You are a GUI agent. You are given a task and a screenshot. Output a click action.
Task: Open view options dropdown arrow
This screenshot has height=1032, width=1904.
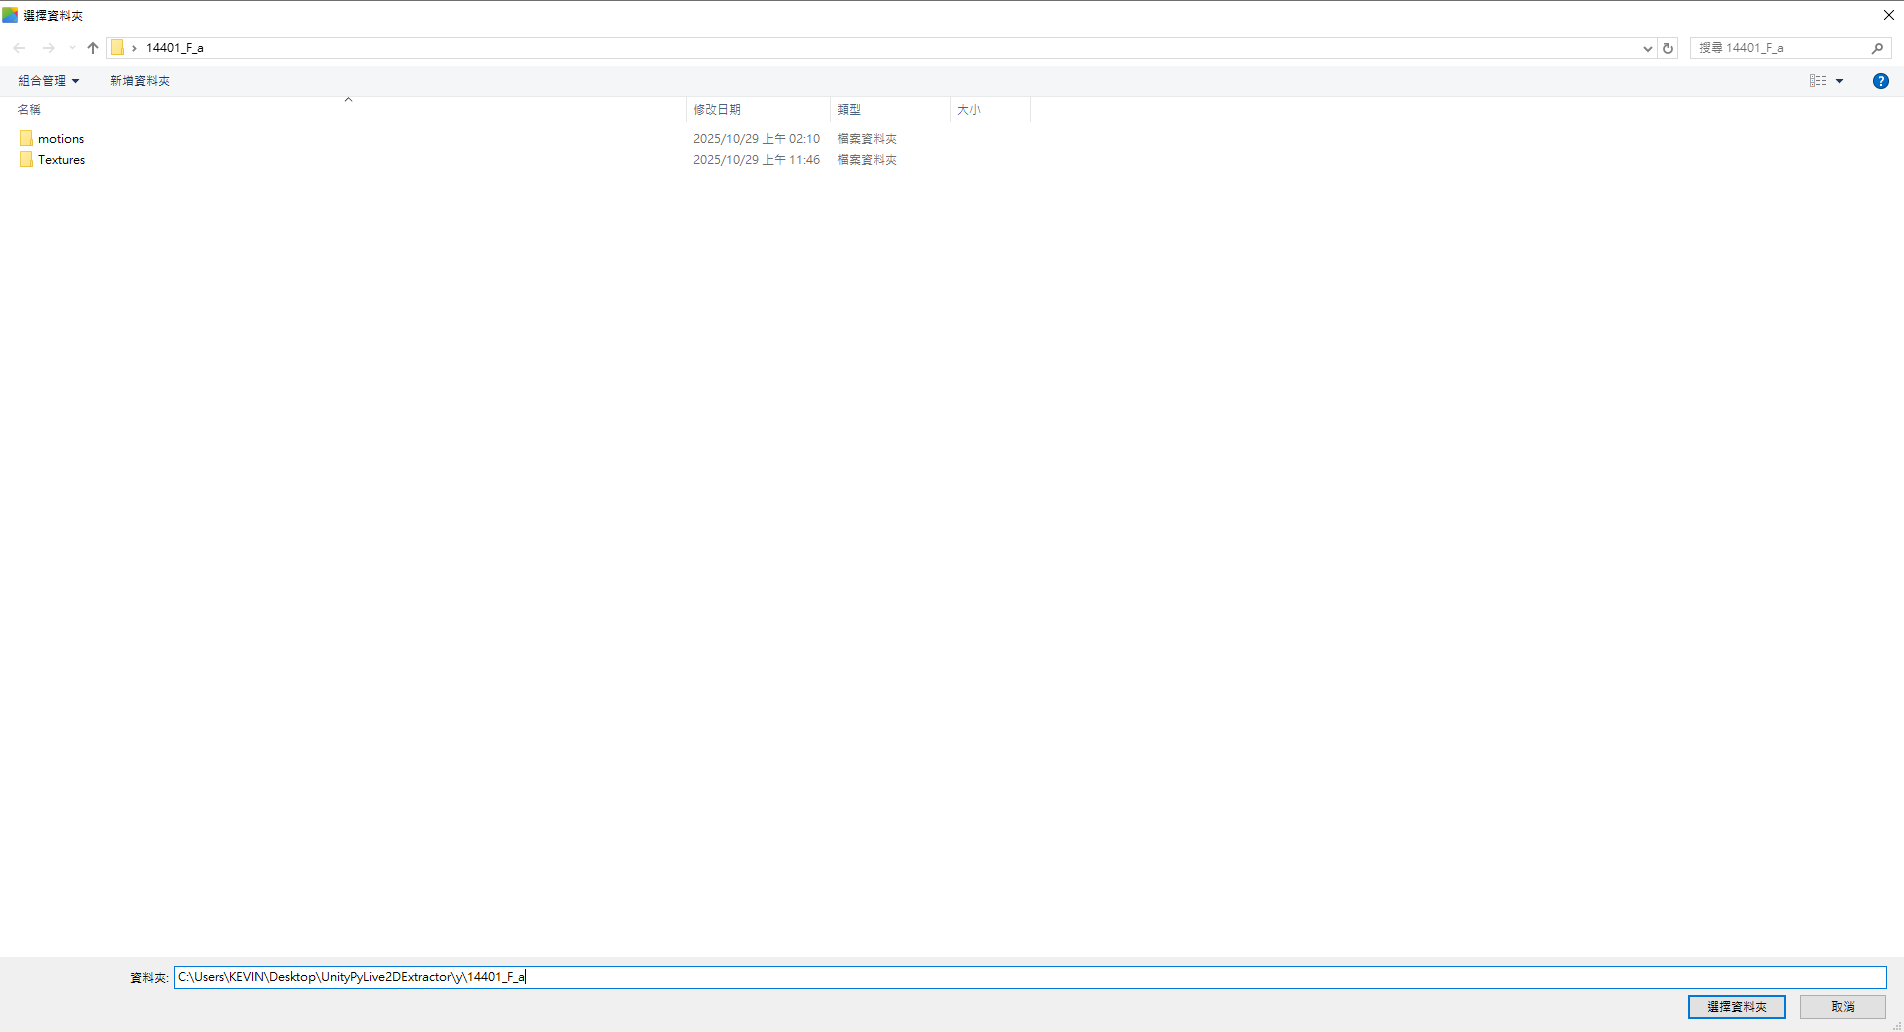(x=1839, y=81)
